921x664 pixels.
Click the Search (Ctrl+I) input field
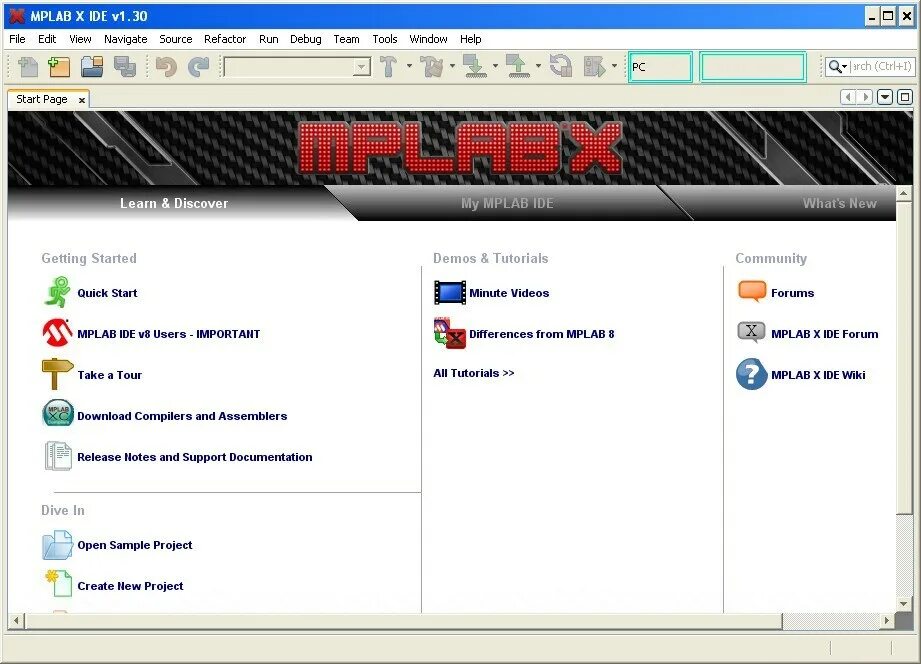(880, 66)
